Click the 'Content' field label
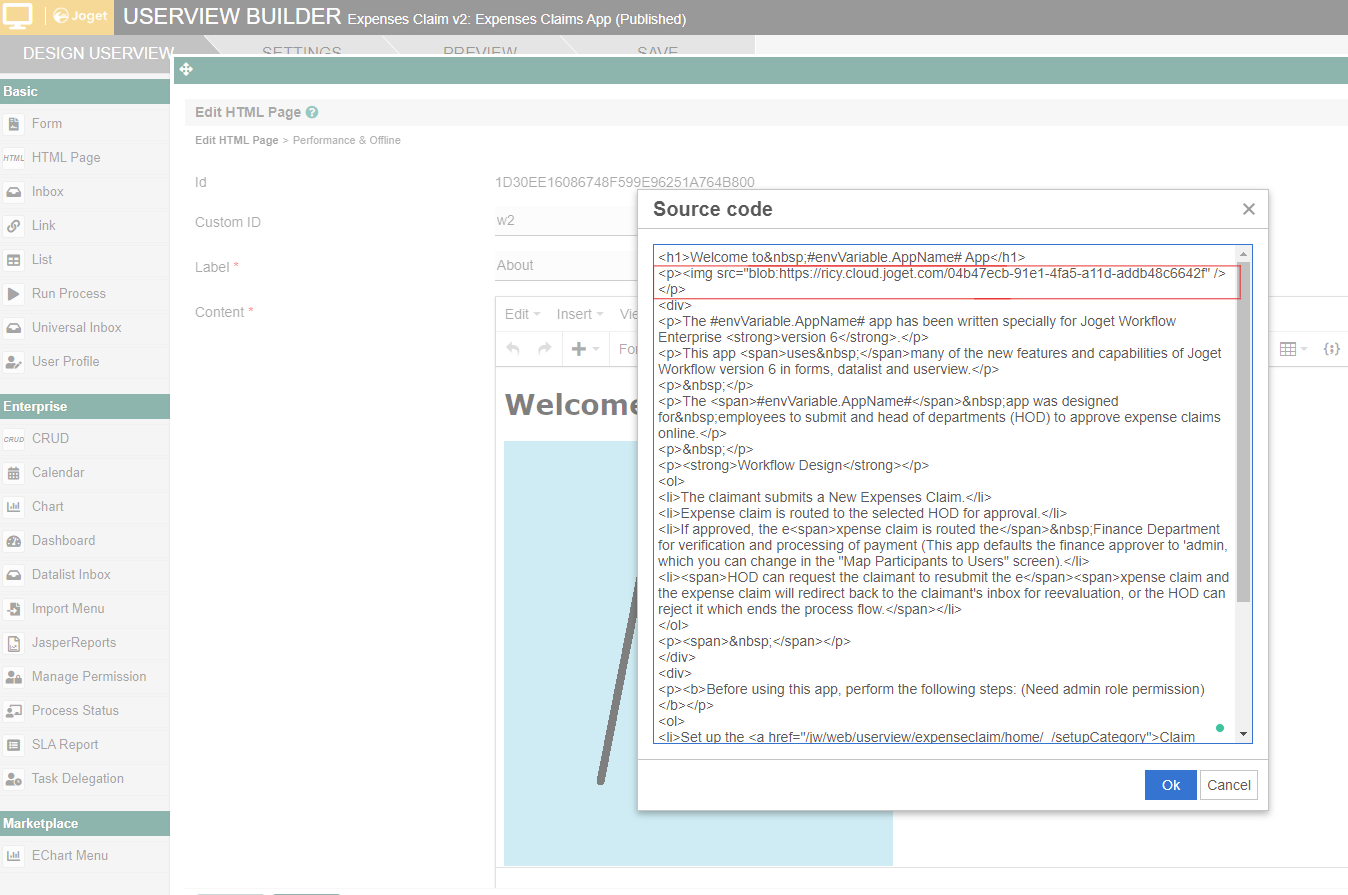This screenshot has width=1348, height=895. pyautogui.click(x=220, y=312)
